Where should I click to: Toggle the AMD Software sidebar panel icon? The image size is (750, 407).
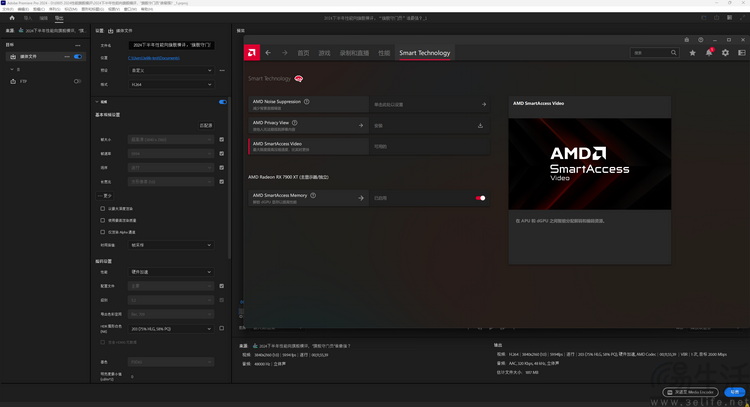click(742, 53)
